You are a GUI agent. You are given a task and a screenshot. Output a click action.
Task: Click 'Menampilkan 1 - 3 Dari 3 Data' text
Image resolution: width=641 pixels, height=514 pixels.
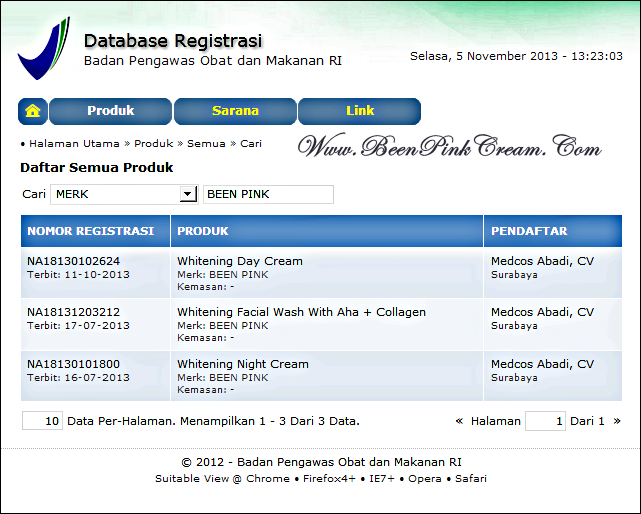(x=270, y=421)
